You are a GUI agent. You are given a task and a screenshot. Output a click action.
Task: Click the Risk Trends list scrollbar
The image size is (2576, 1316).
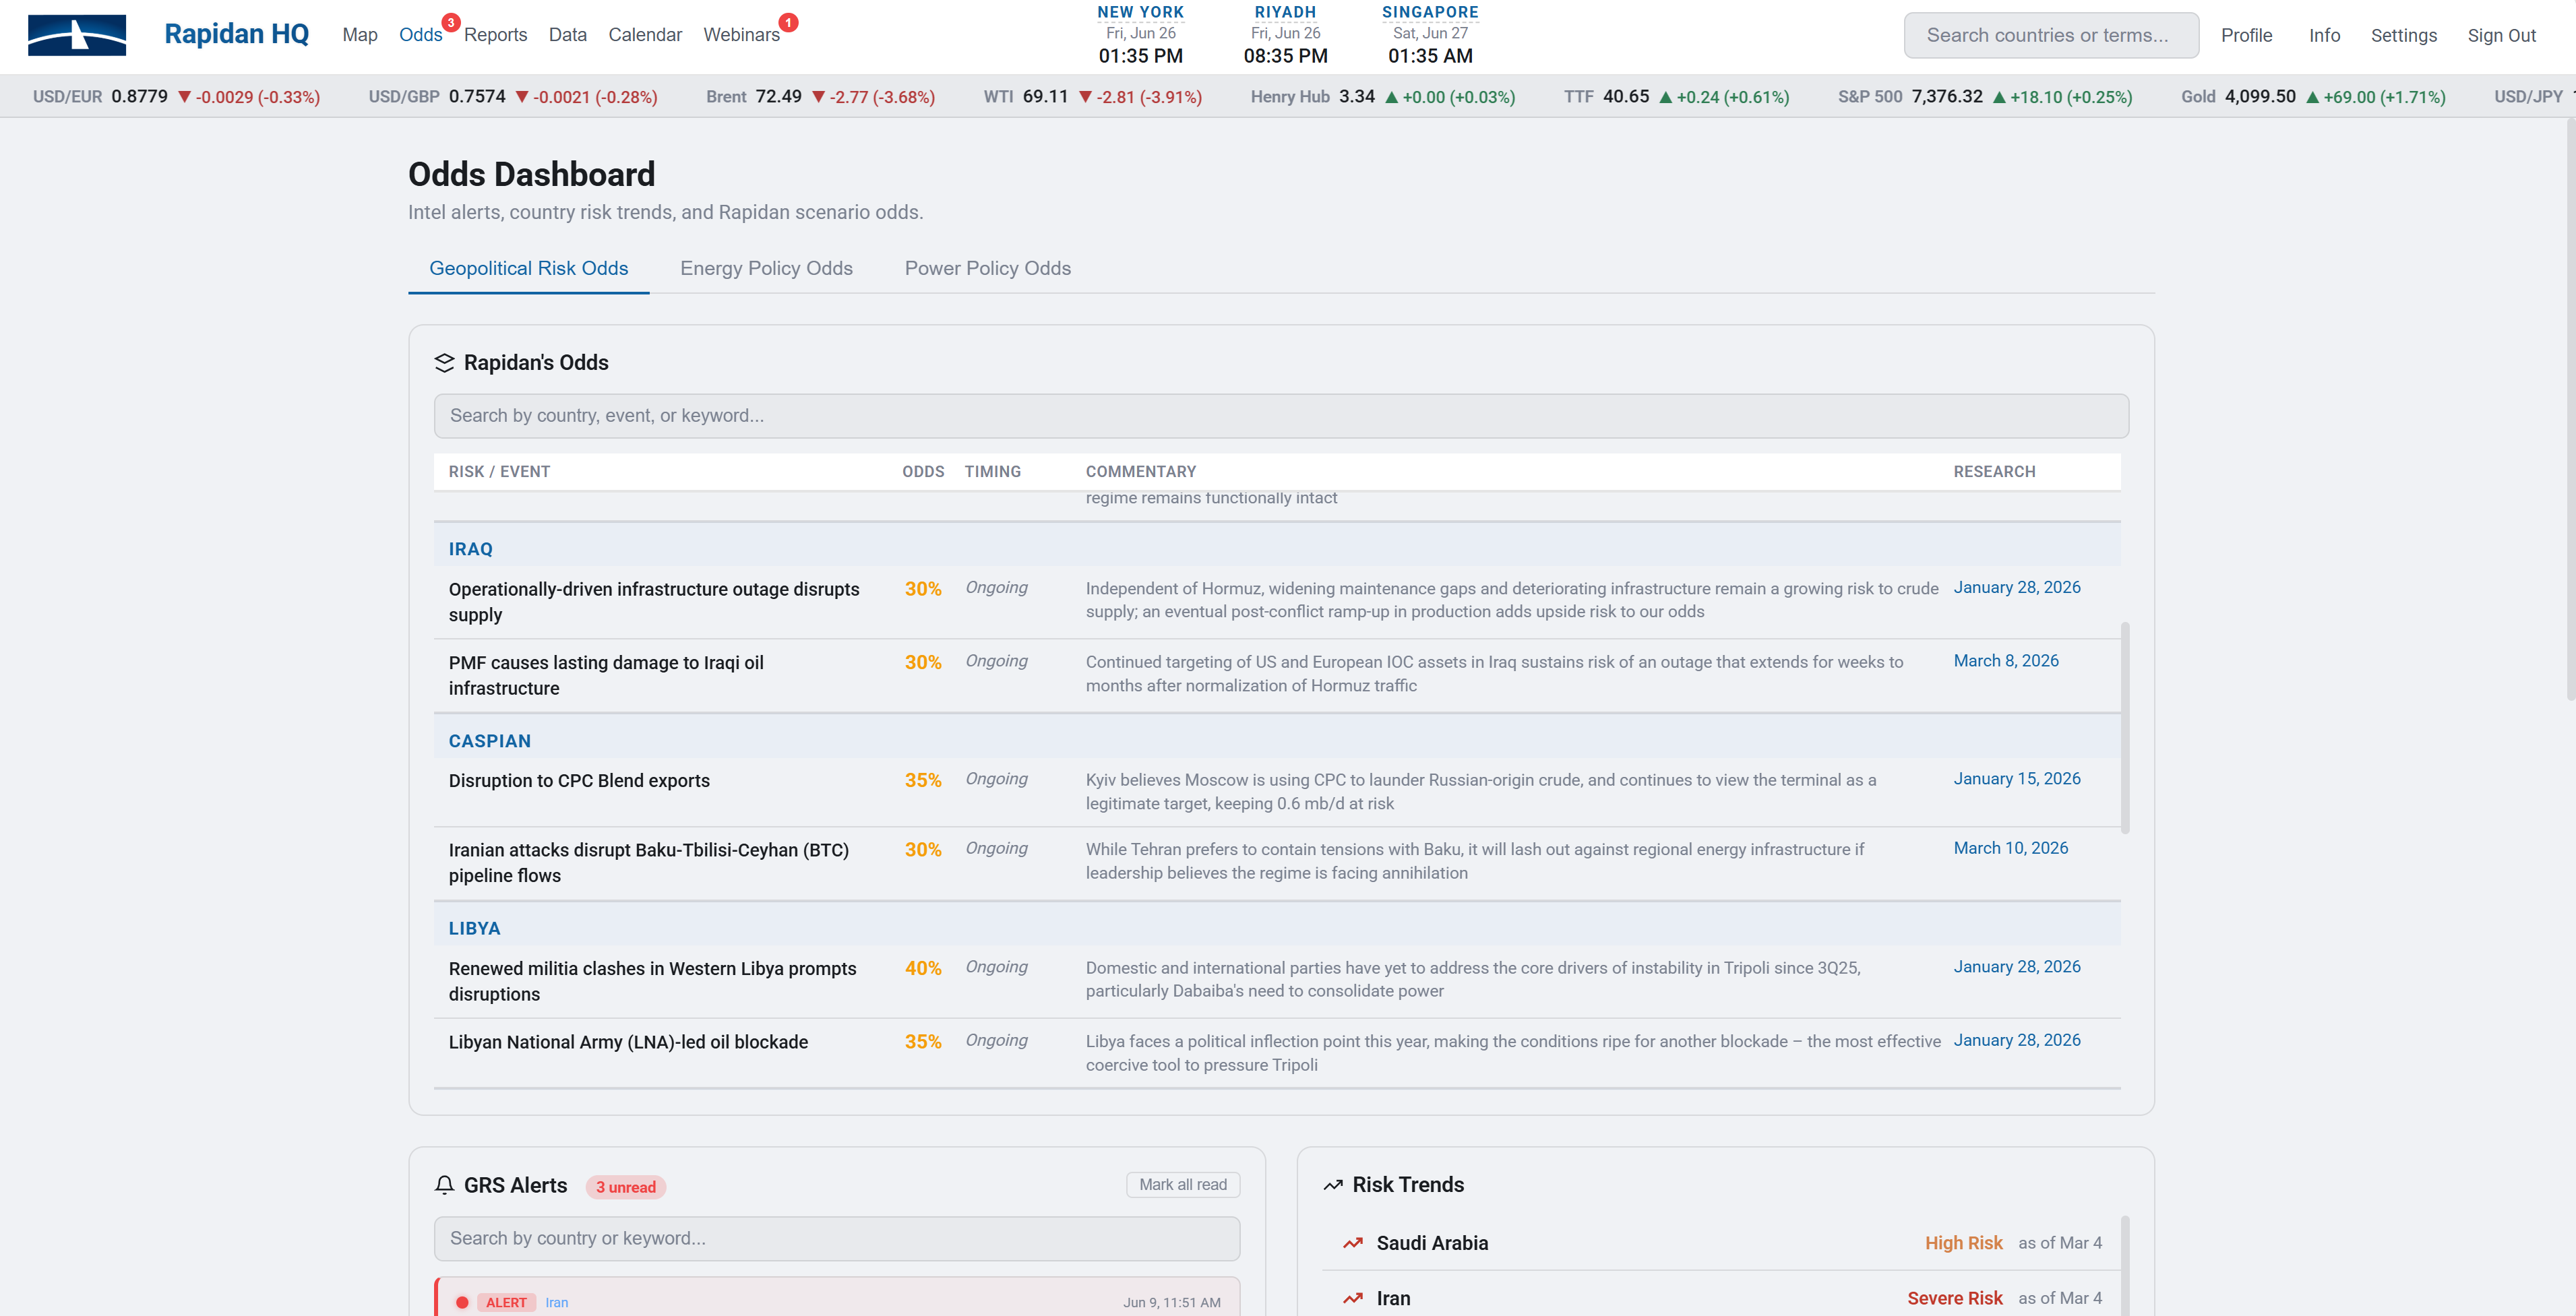coord(2125,1265)
